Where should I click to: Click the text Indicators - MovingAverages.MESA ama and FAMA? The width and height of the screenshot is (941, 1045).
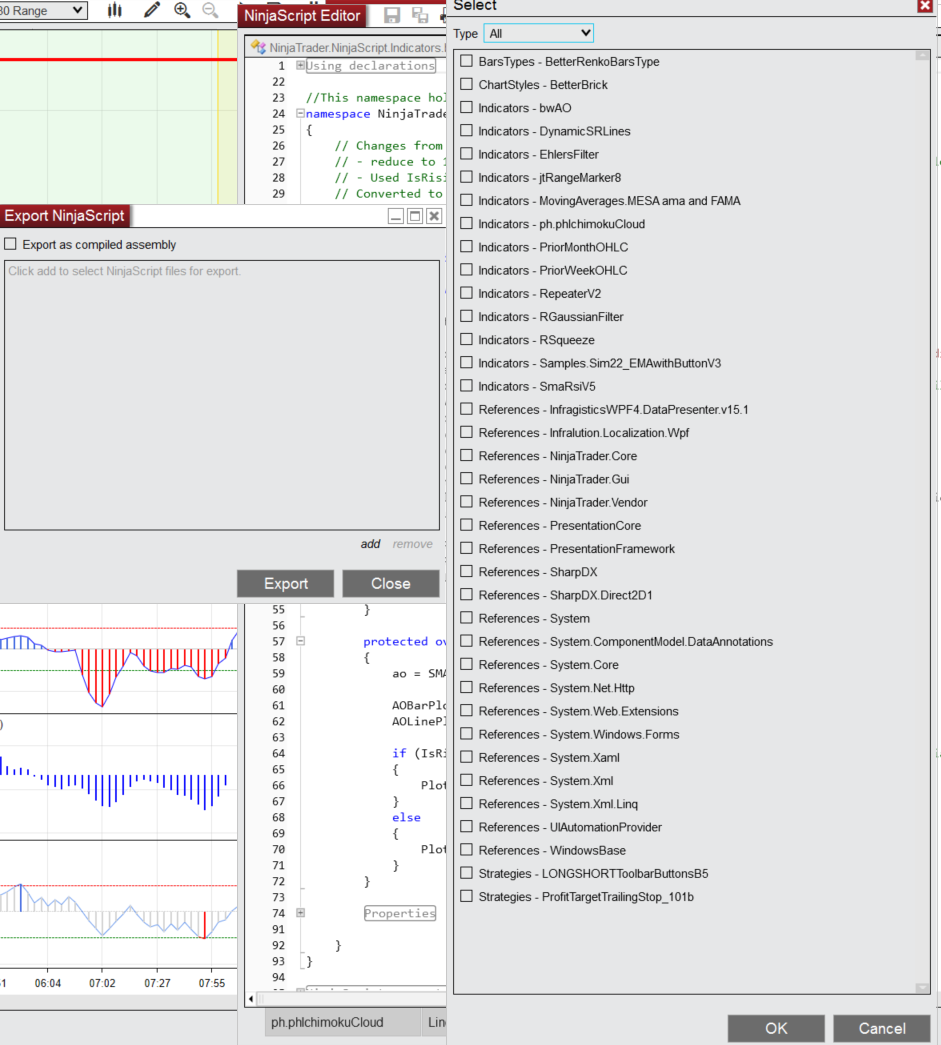coord(609,201)
